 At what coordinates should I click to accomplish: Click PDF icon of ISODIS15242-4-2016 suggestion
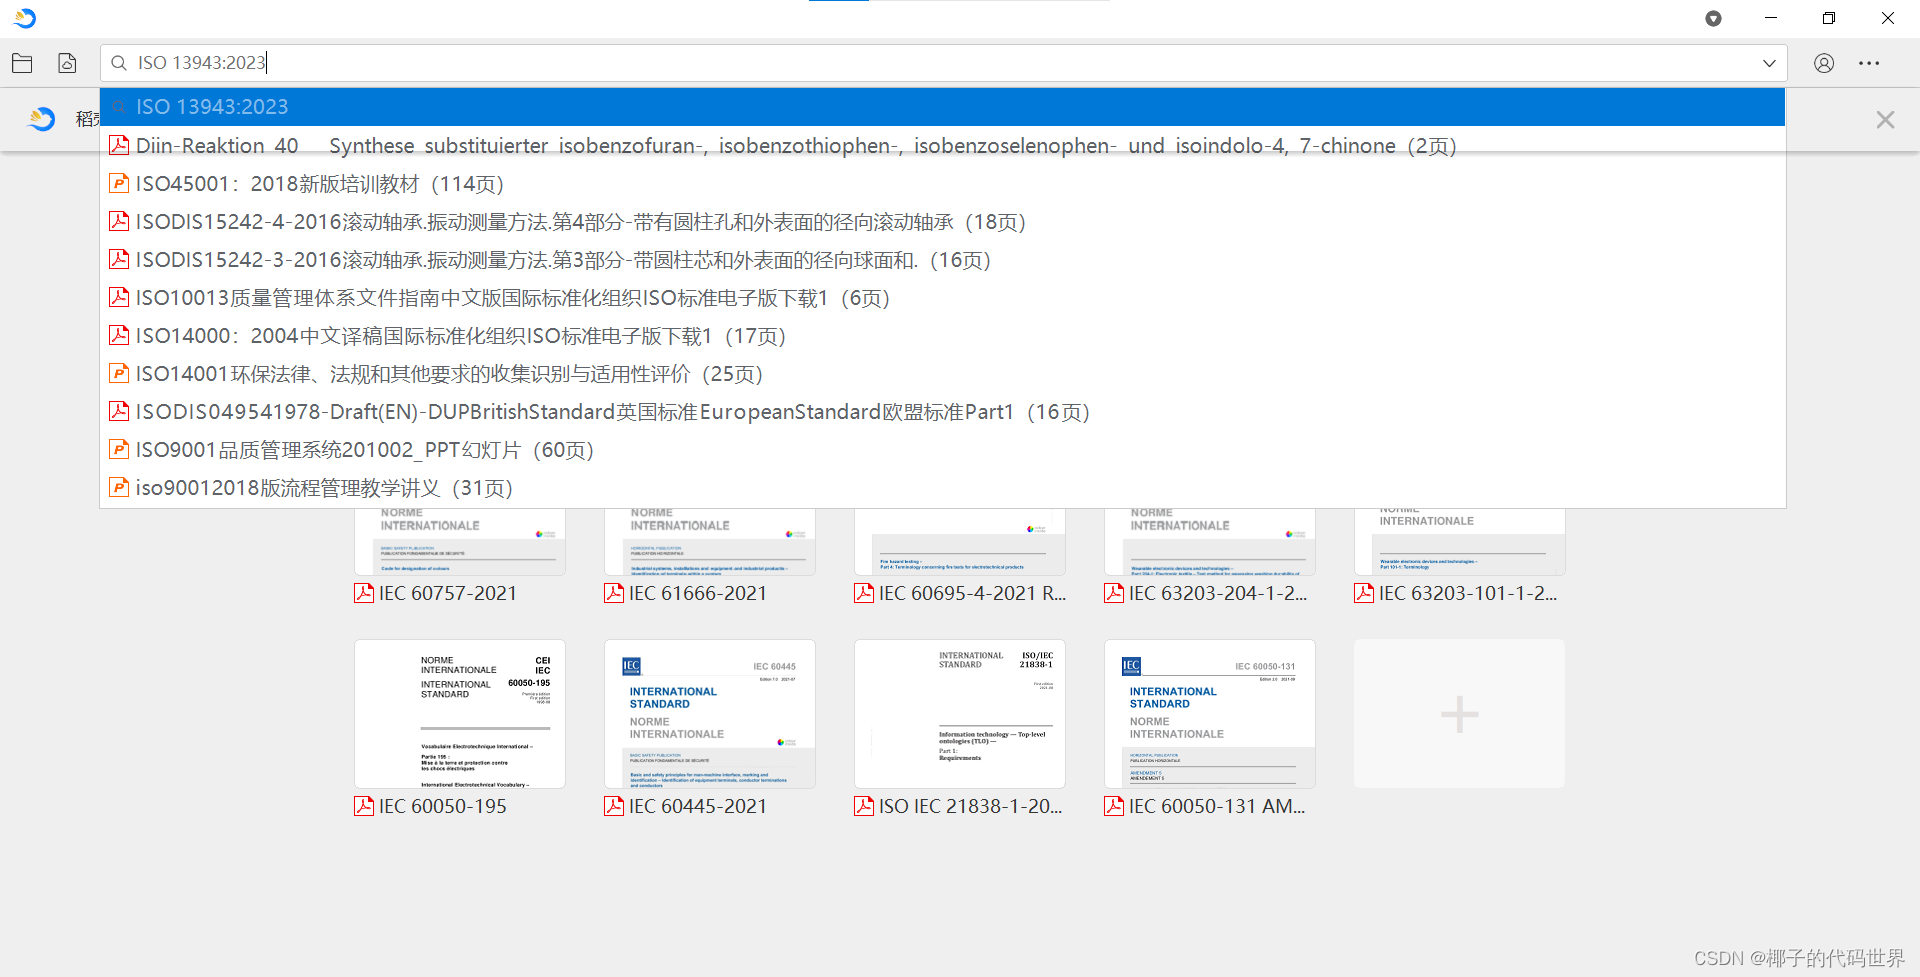119,221
